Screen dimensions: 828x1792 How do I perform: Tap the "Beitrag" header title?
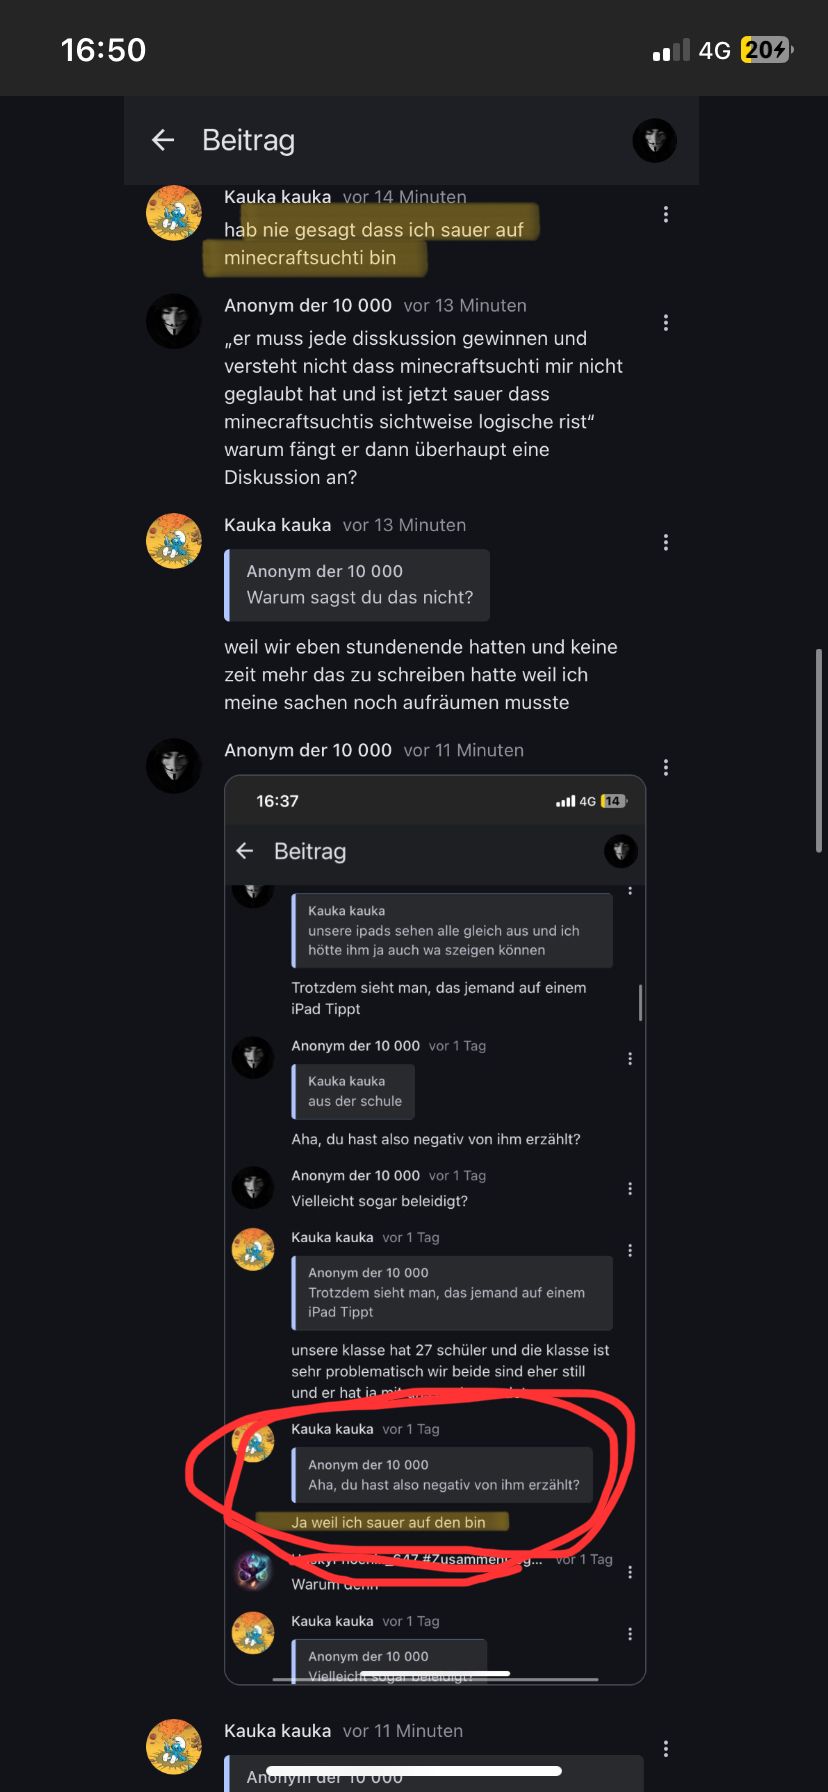248,141
